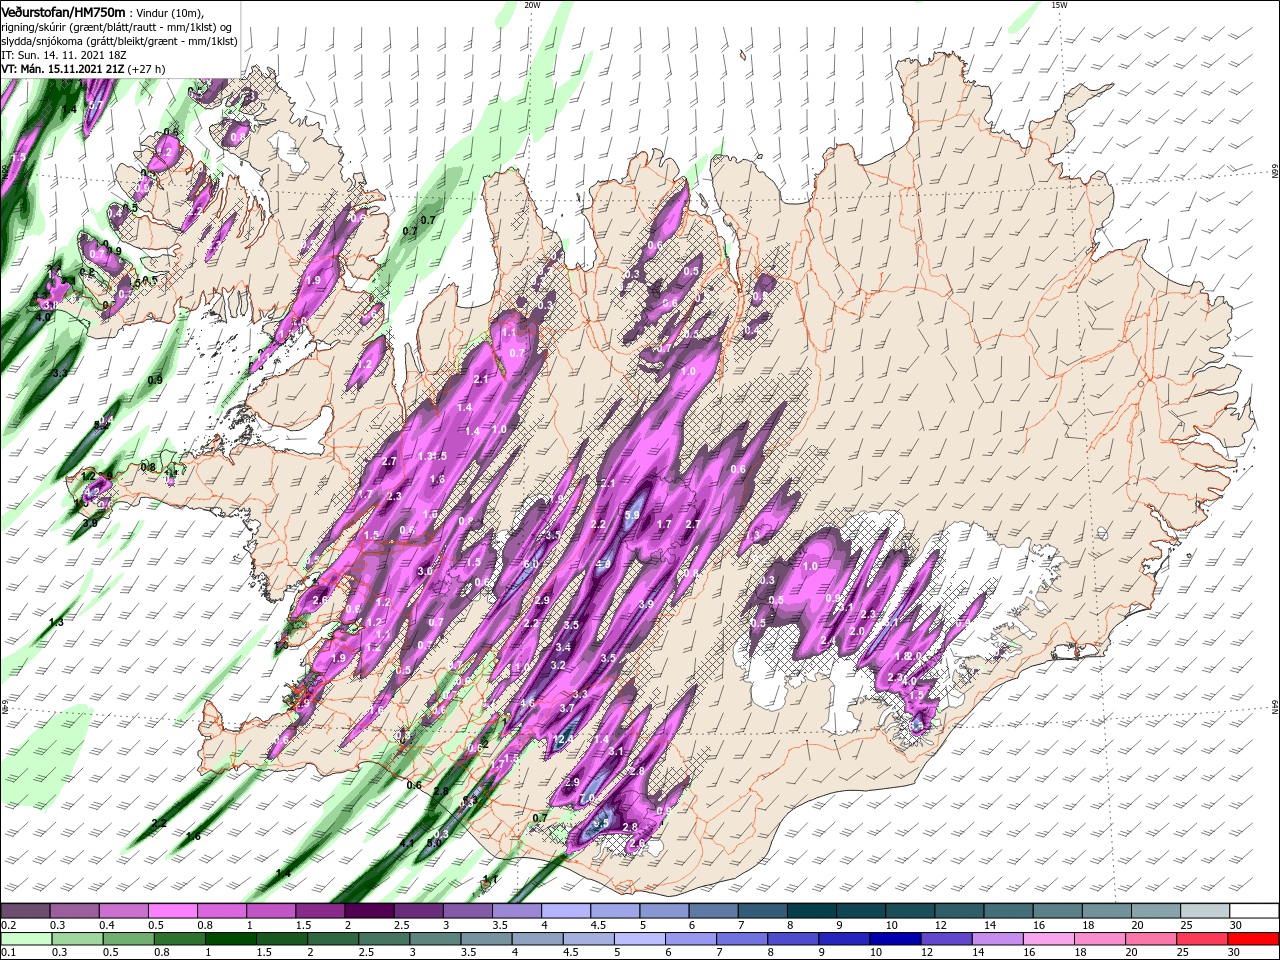Click the 'Veðurstofan/HM750m' title text

64,11
